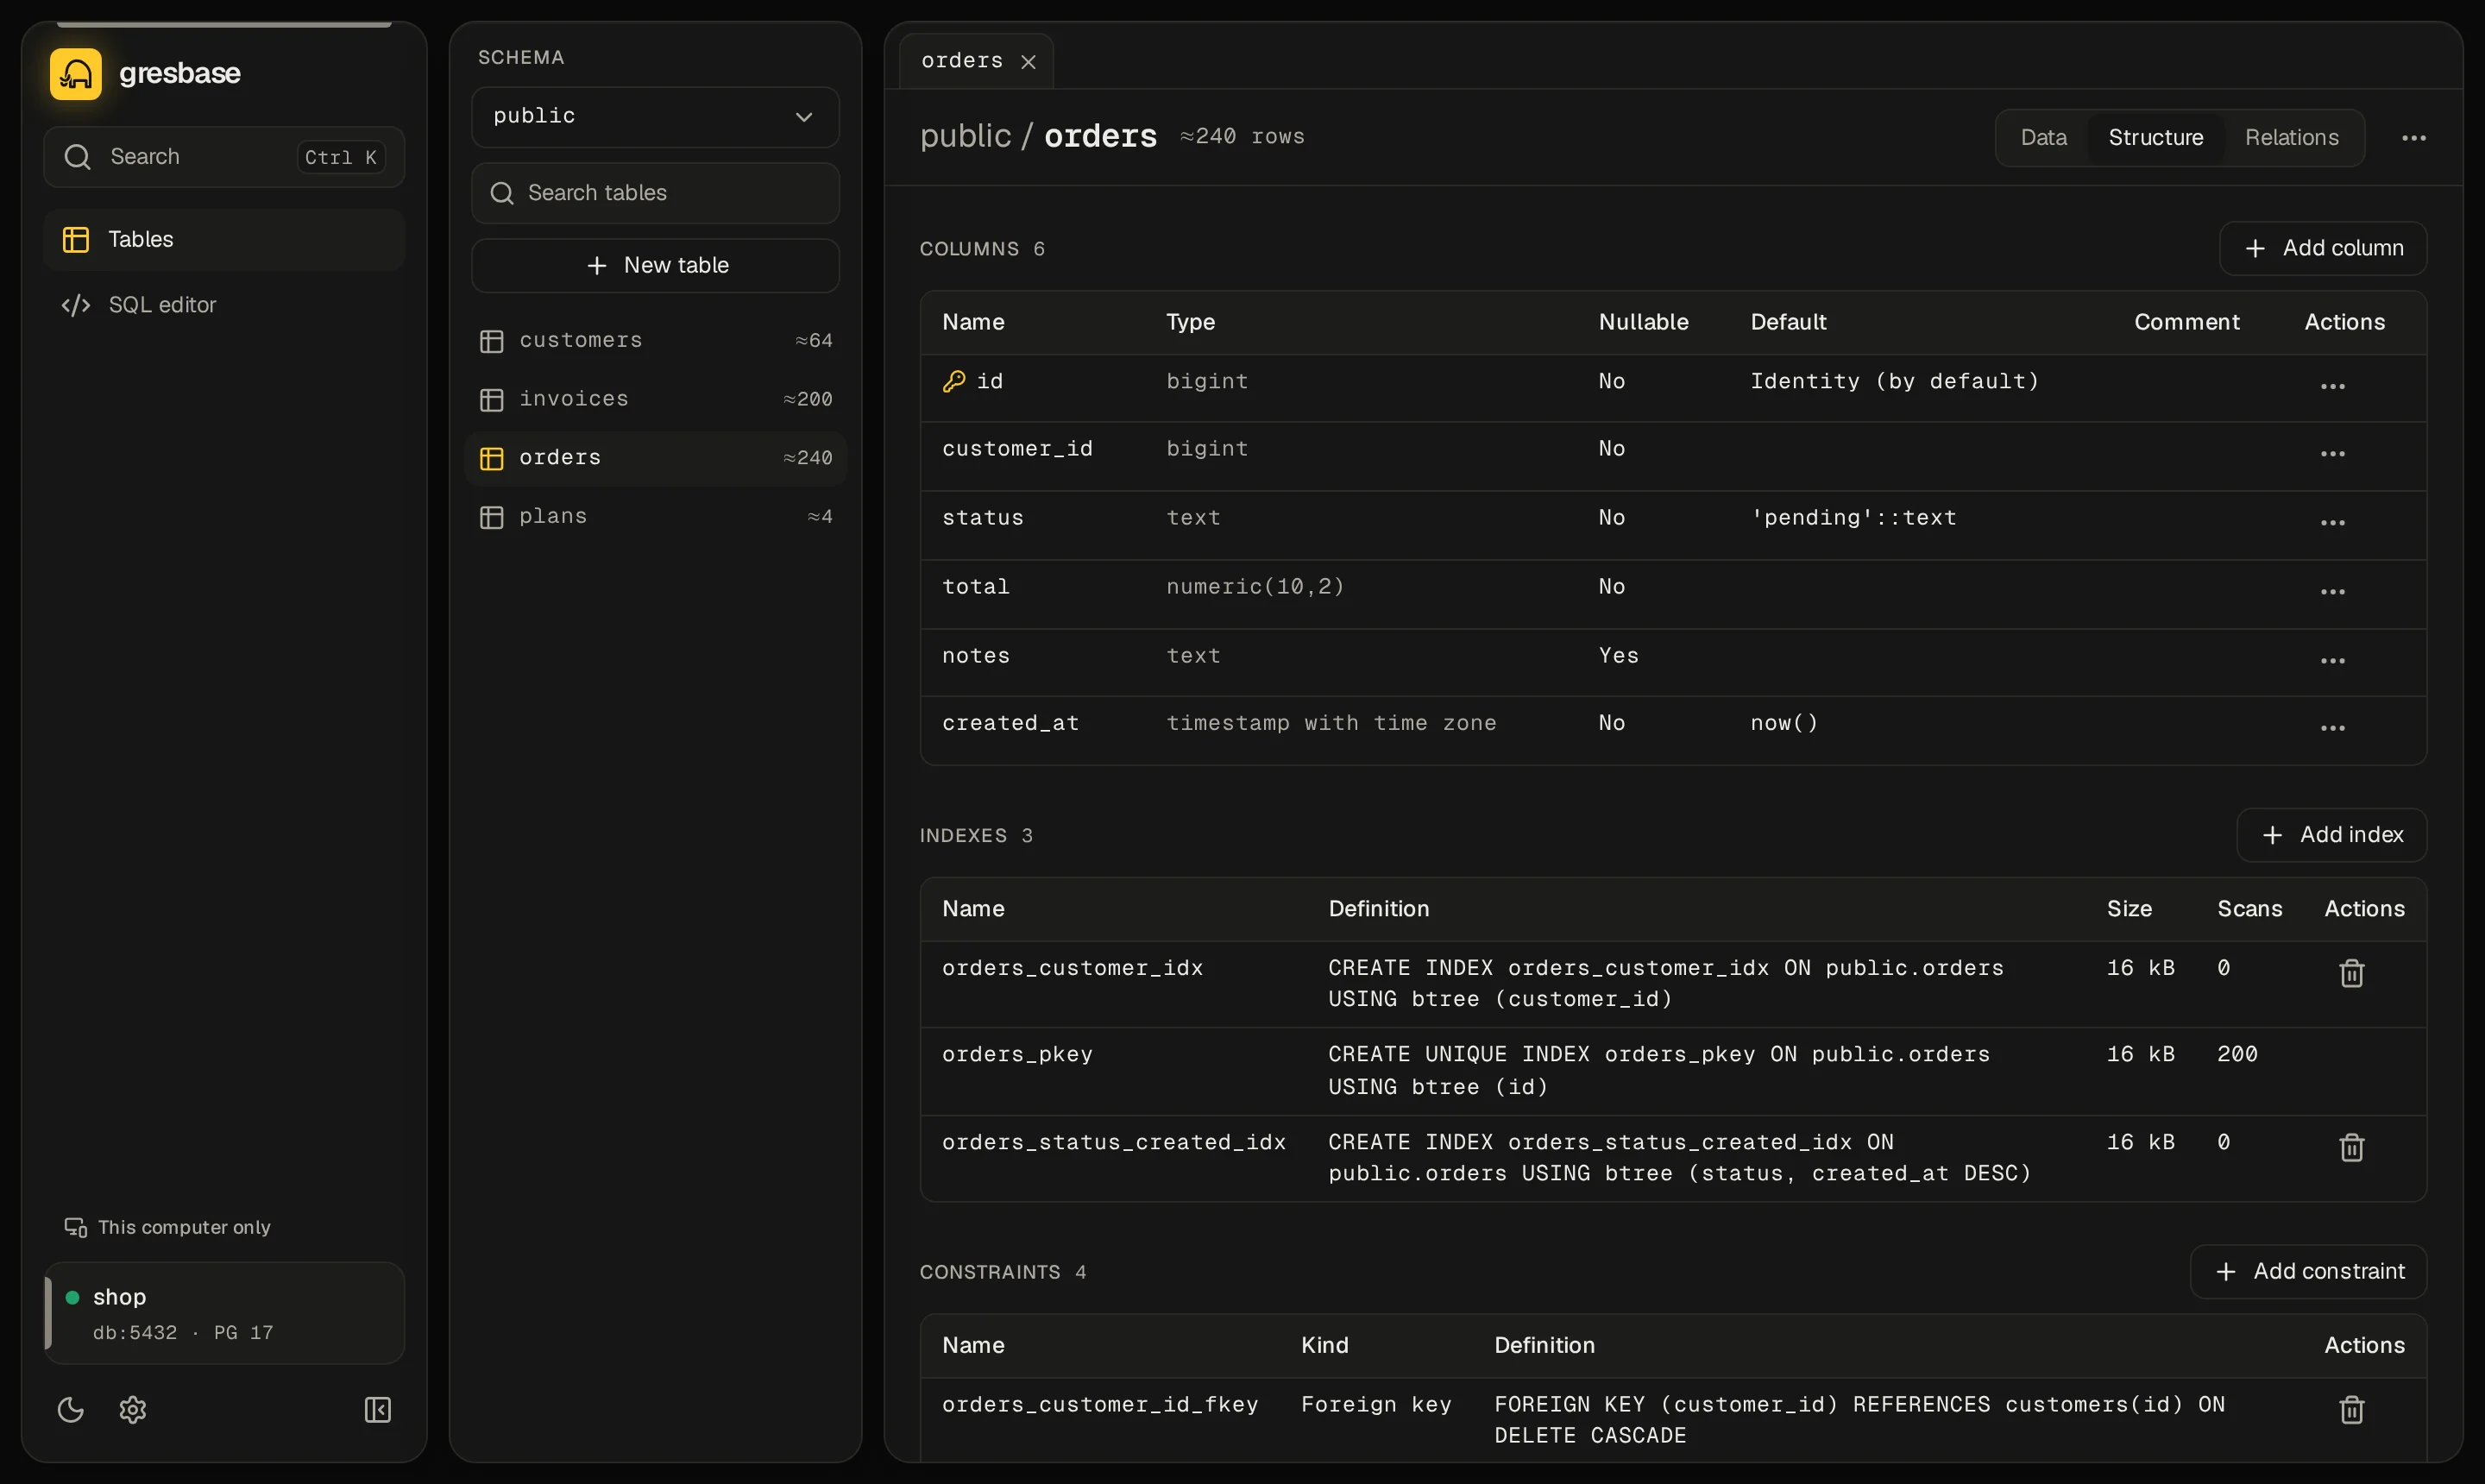Screen dimensions: 2485x1484
Task: Select the orders table in list
Action: click(655, 458)
